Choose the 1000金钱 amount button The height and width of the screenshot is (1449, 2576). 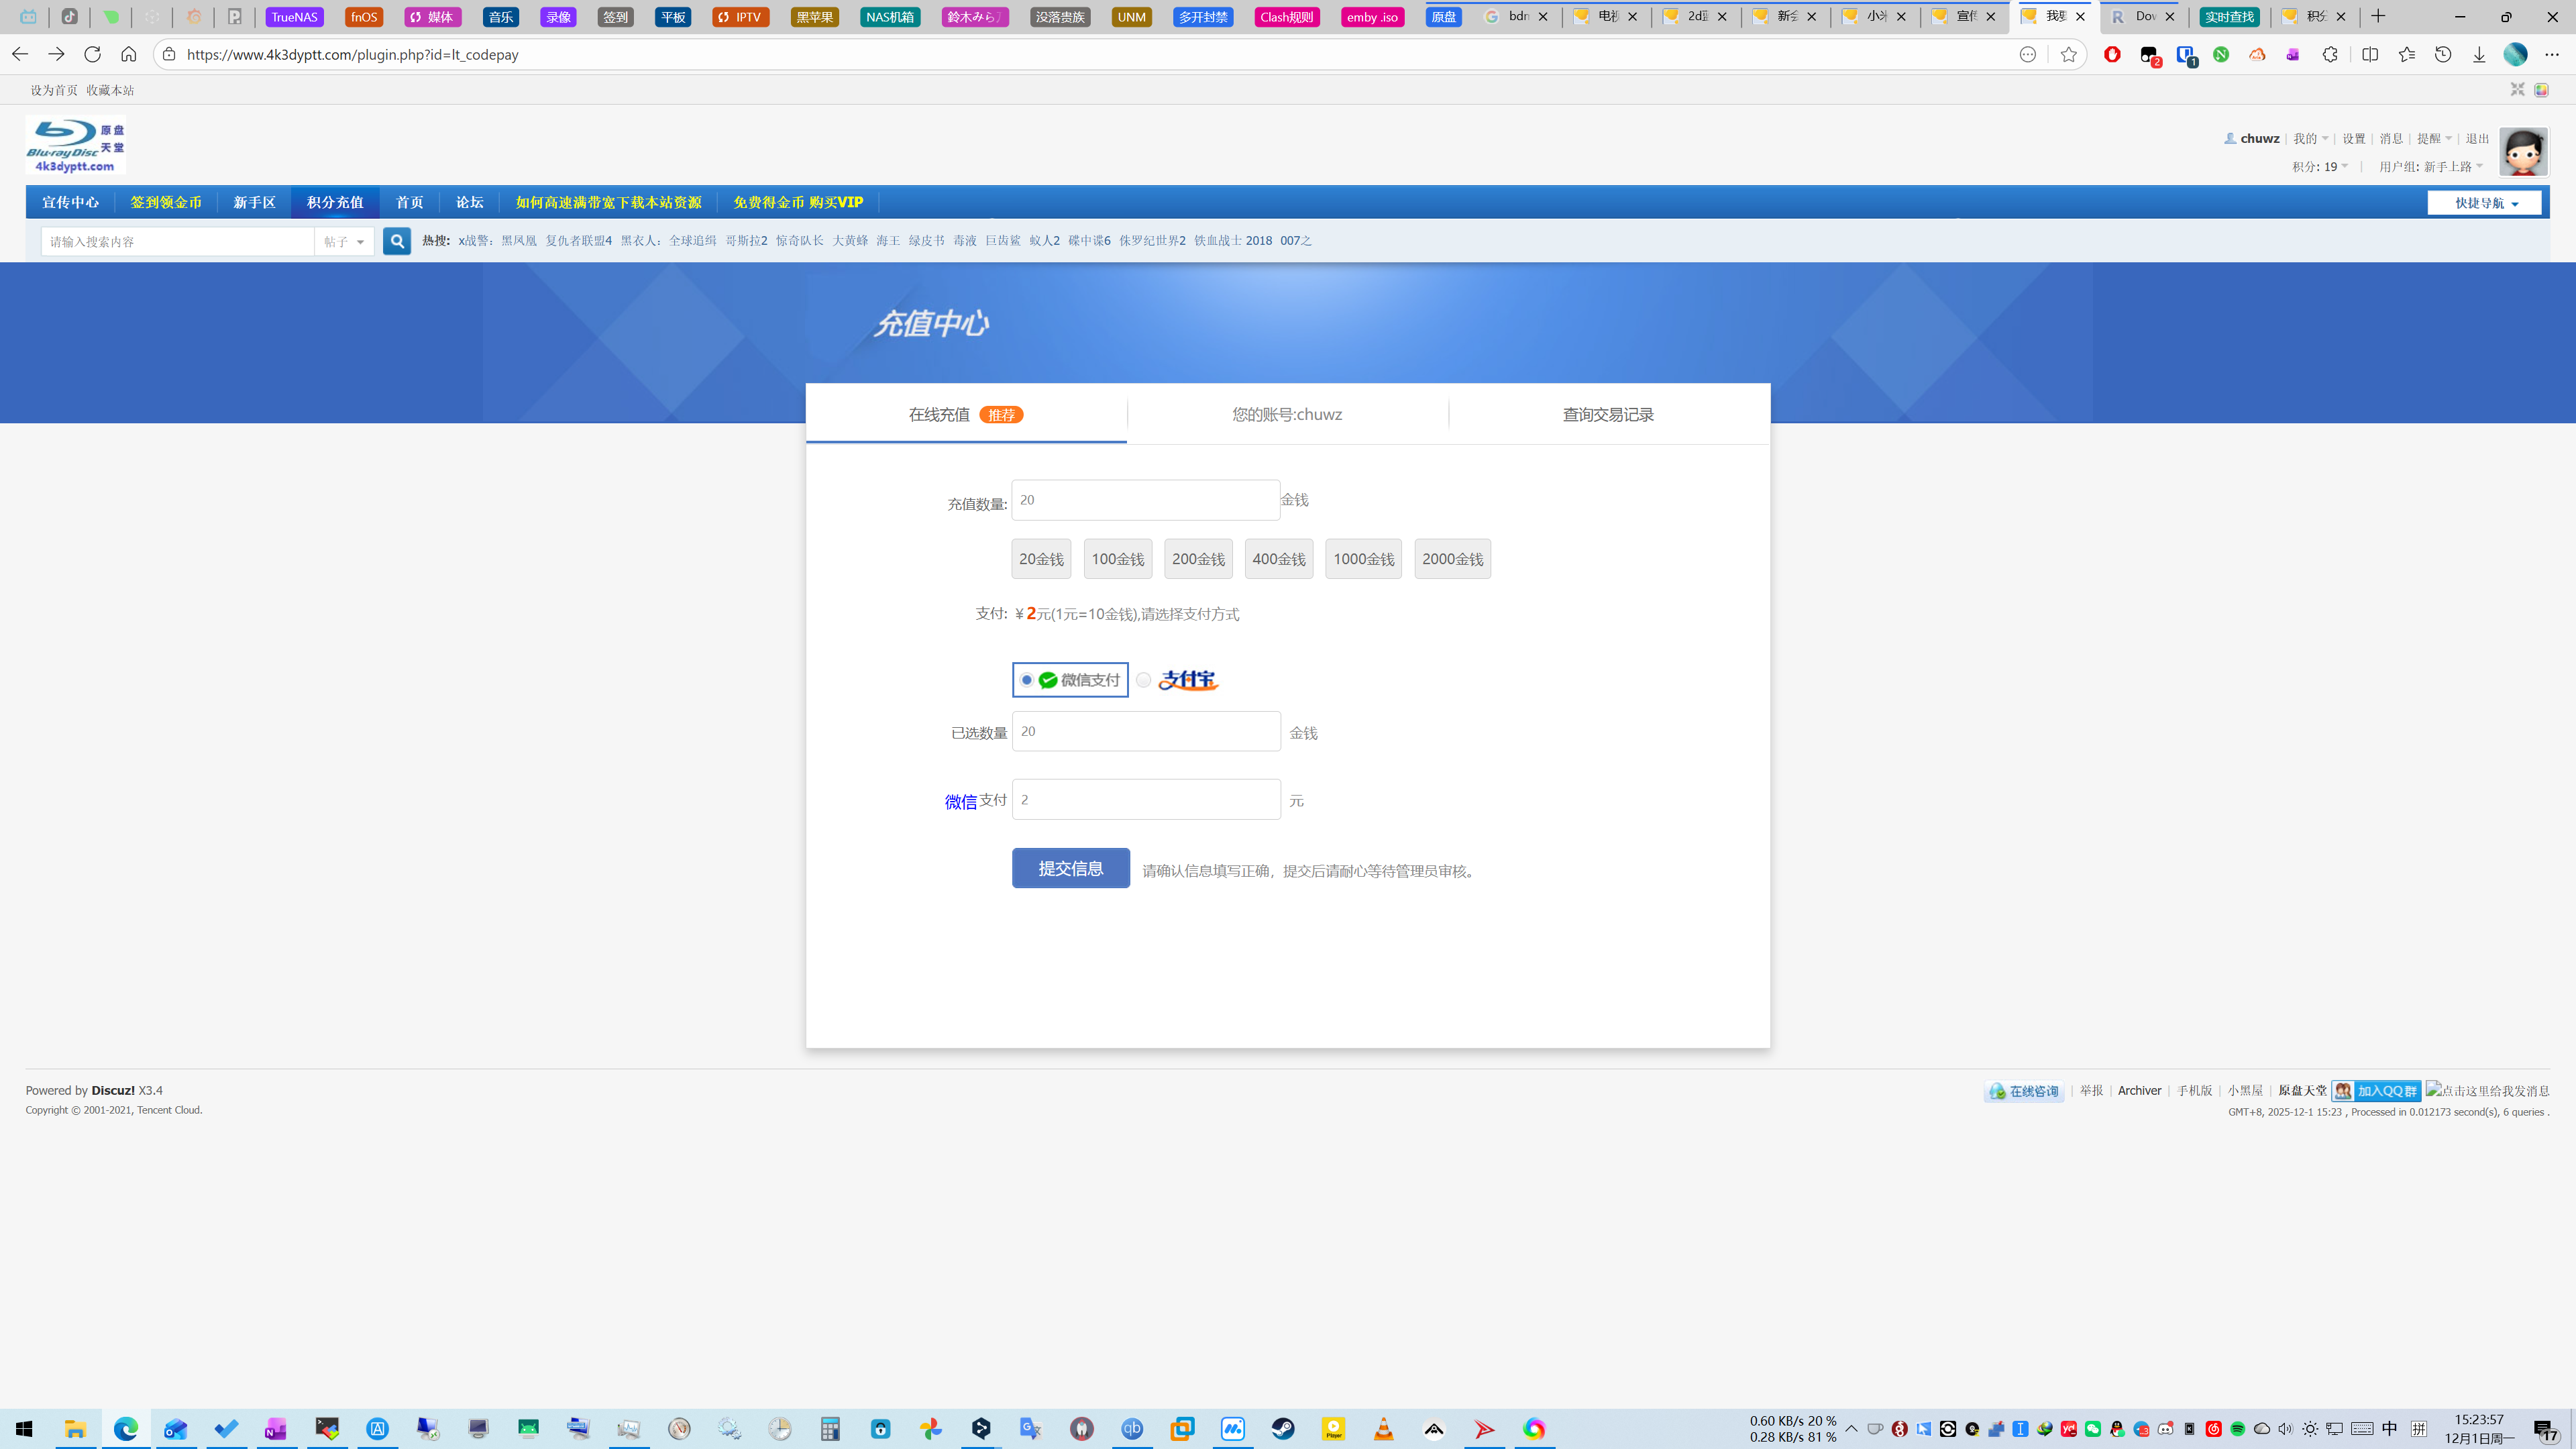pos(1363,559)
